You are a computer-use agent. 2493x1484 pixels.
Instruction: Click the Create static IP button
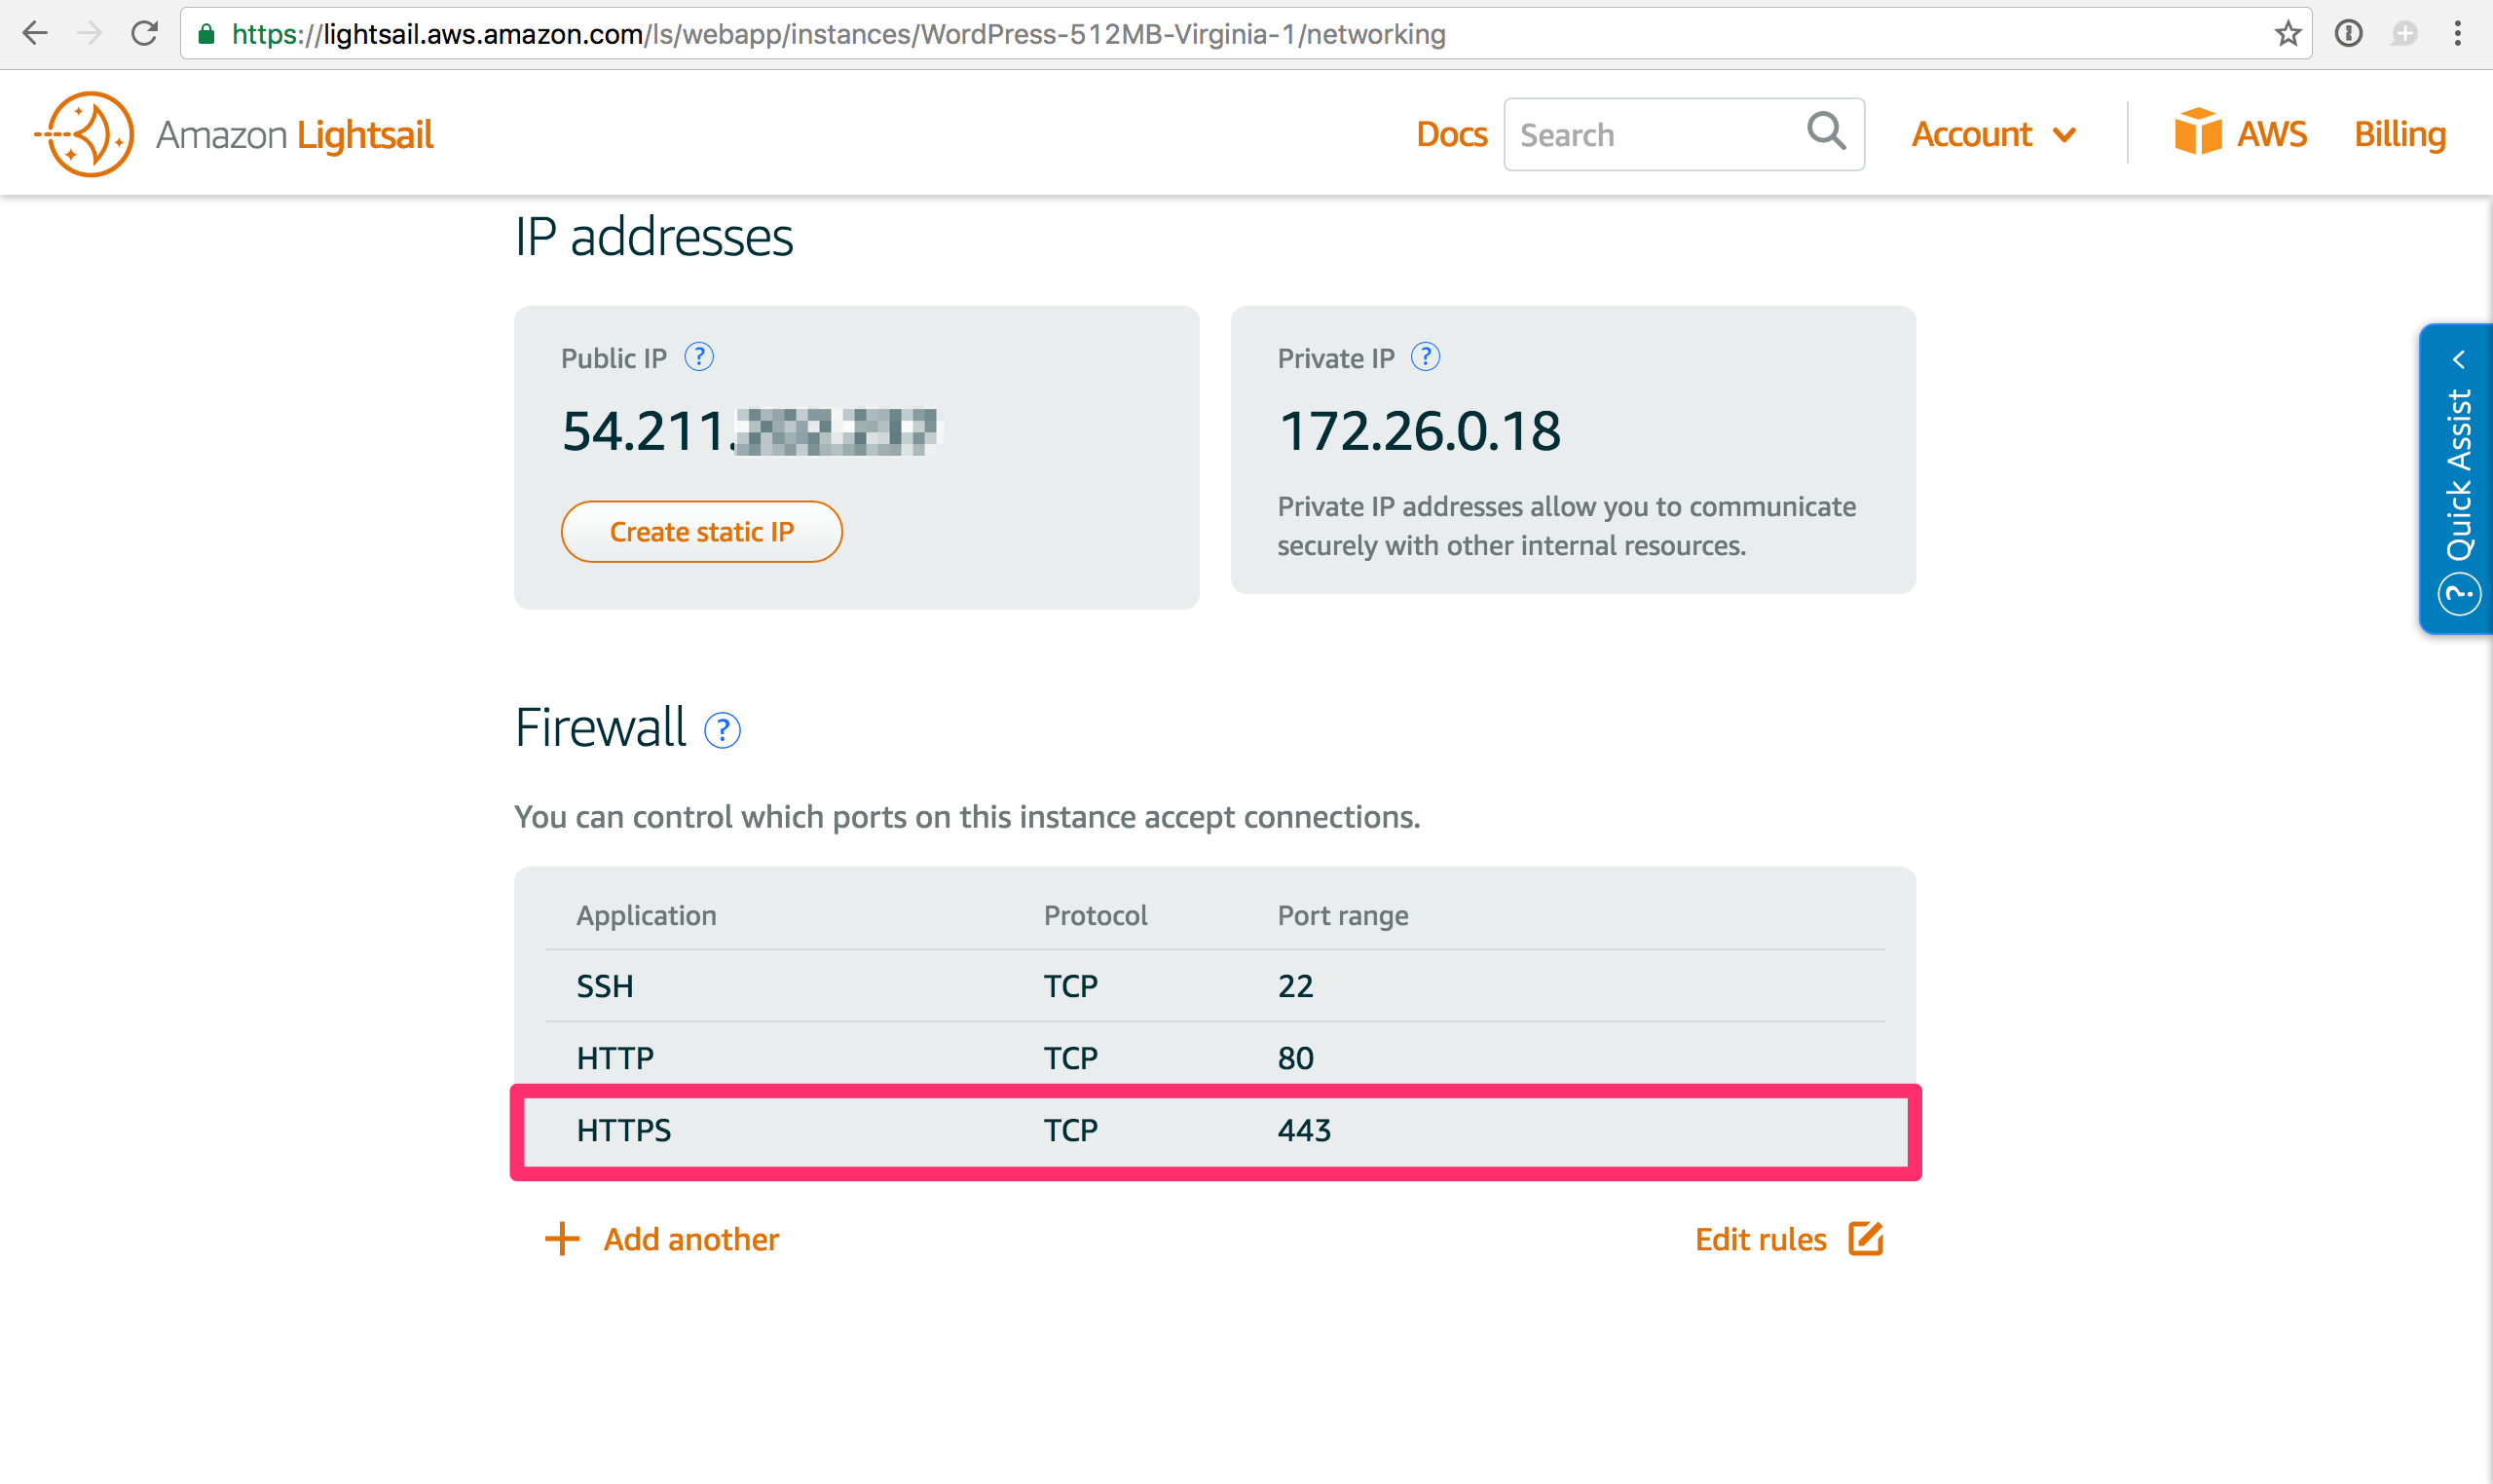pyautogui.click(x=701, y=531)
